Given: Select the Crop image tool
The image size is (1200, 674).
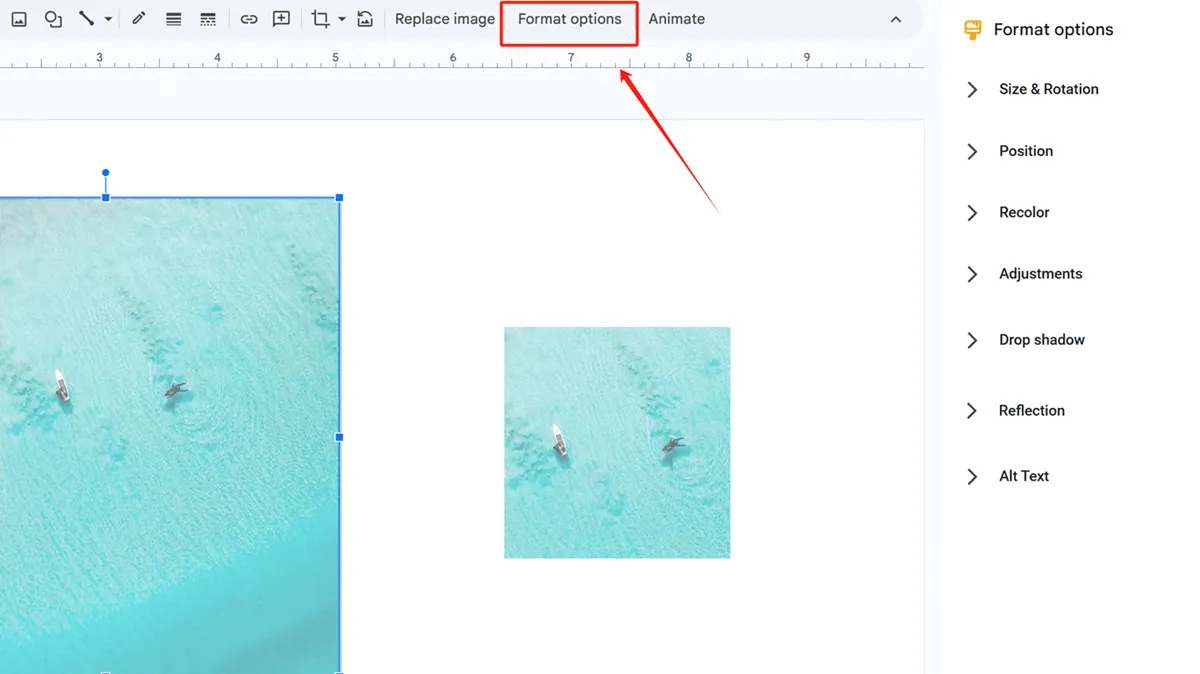Looking at the screenshot, I should (320, 19).
